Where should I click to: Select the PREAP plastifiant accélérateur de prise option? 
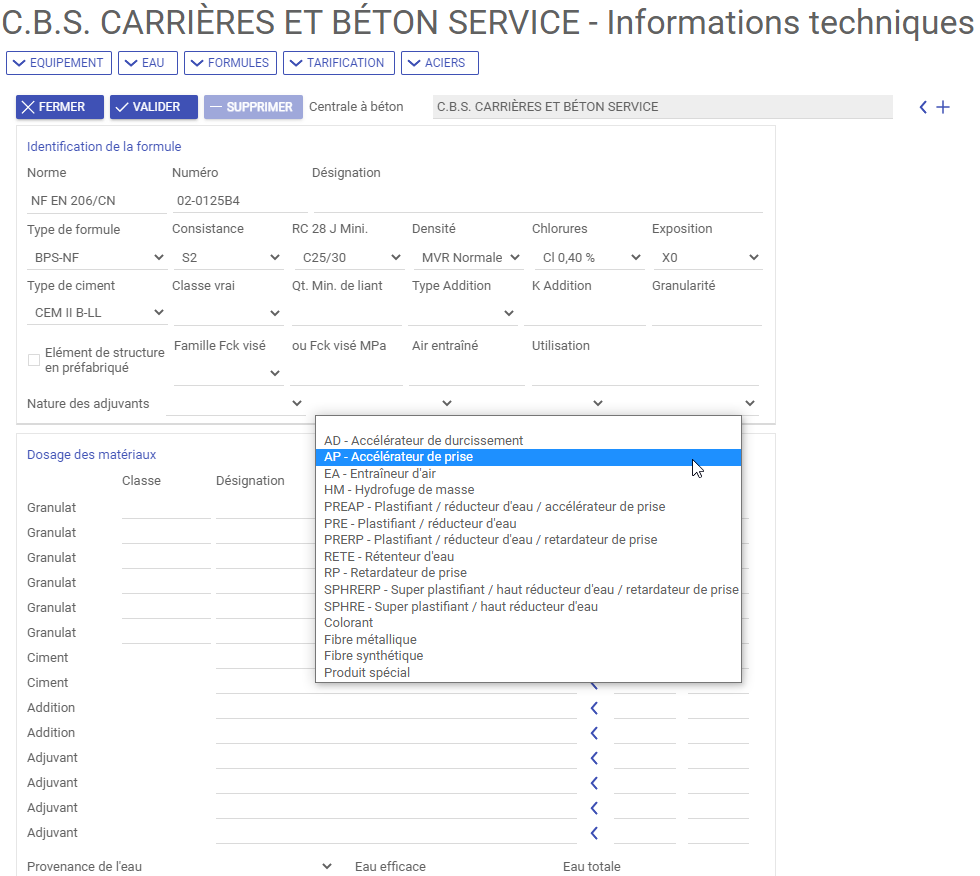[x=528, y=507]
